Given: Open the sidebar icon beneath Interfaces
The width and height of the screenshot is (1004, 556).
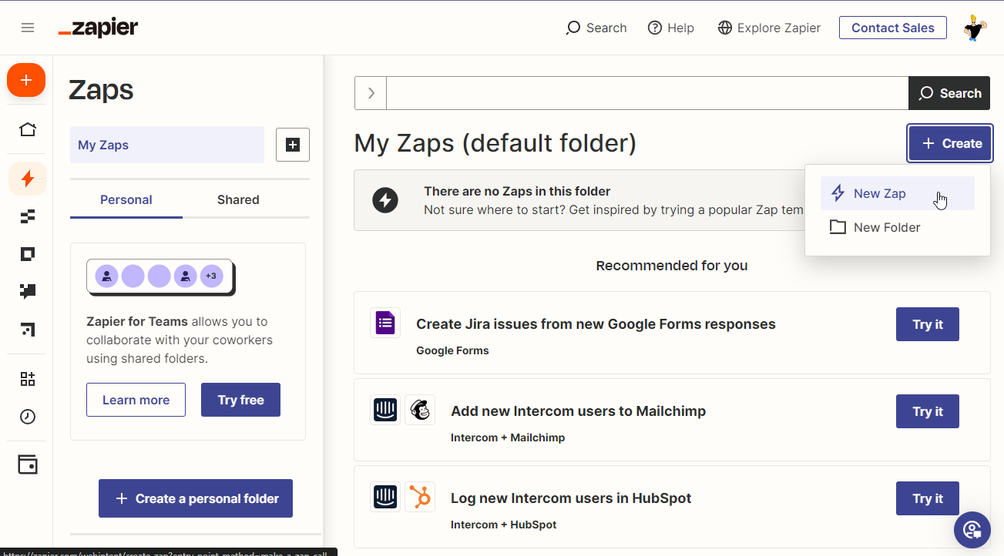Looking at the screenshot, I should (x=28, y=291).
